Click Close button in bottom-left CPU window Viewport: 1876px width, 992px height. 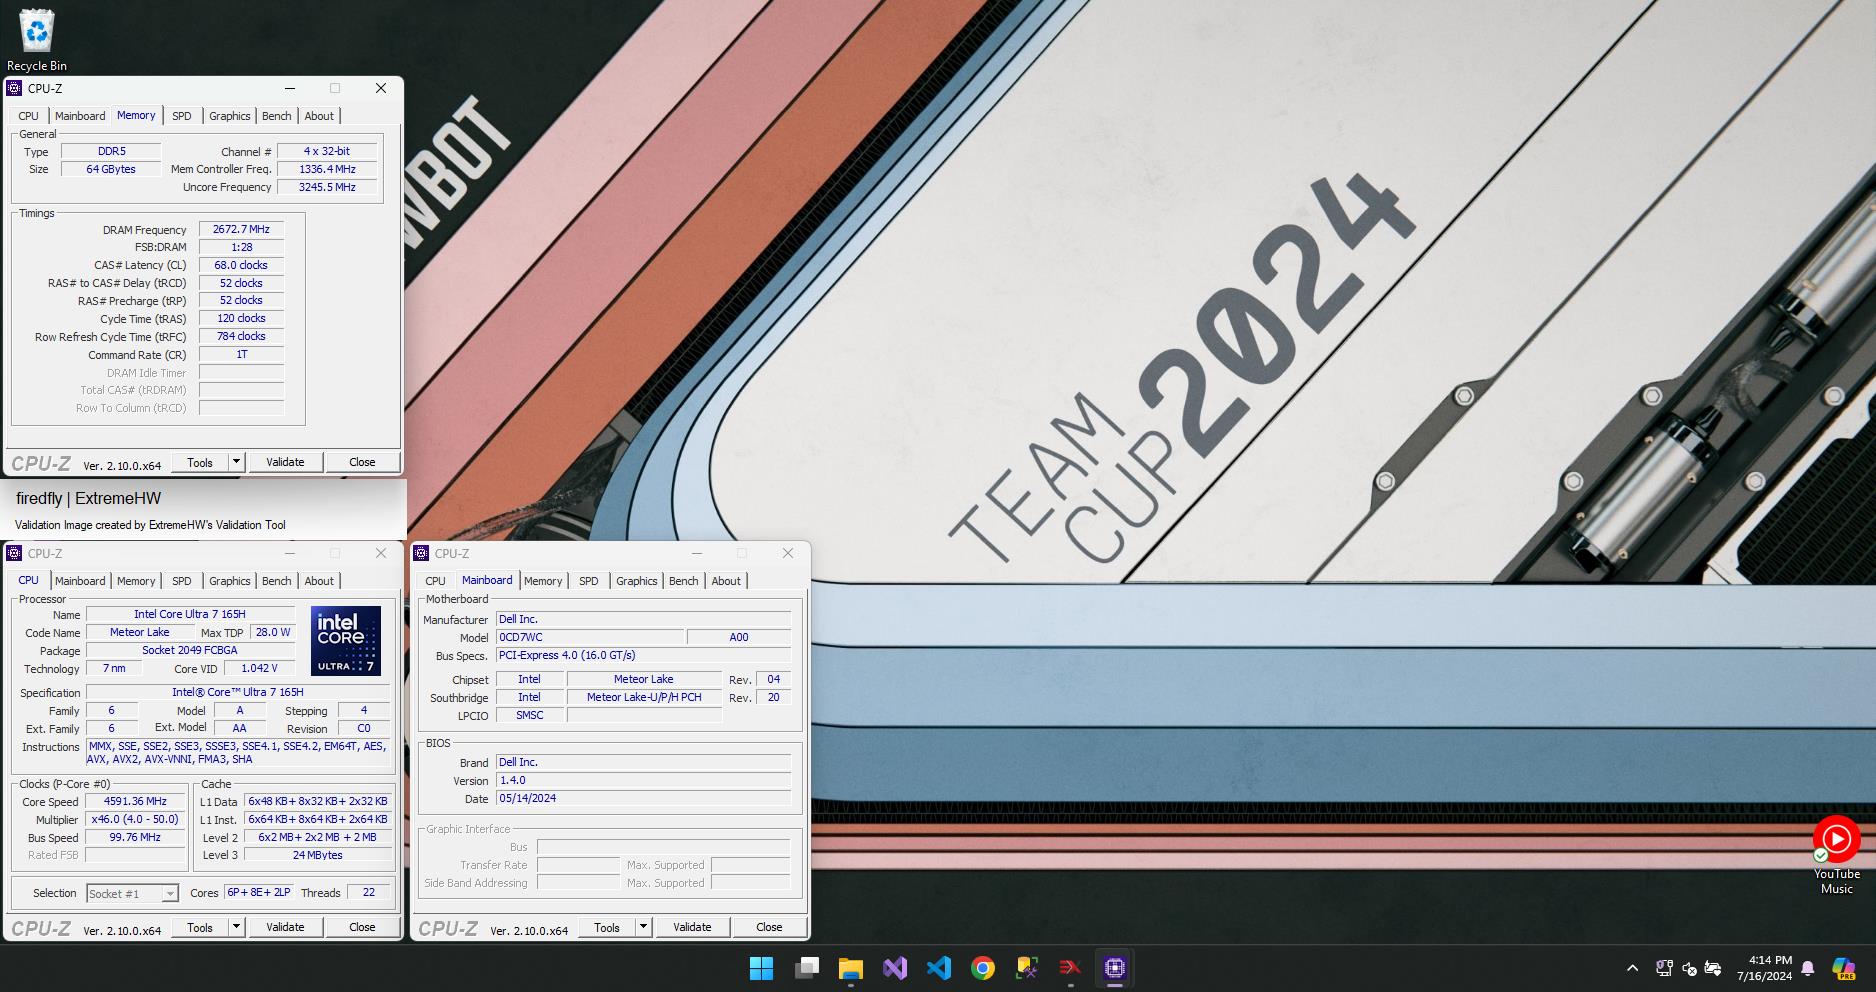(362, 927)
